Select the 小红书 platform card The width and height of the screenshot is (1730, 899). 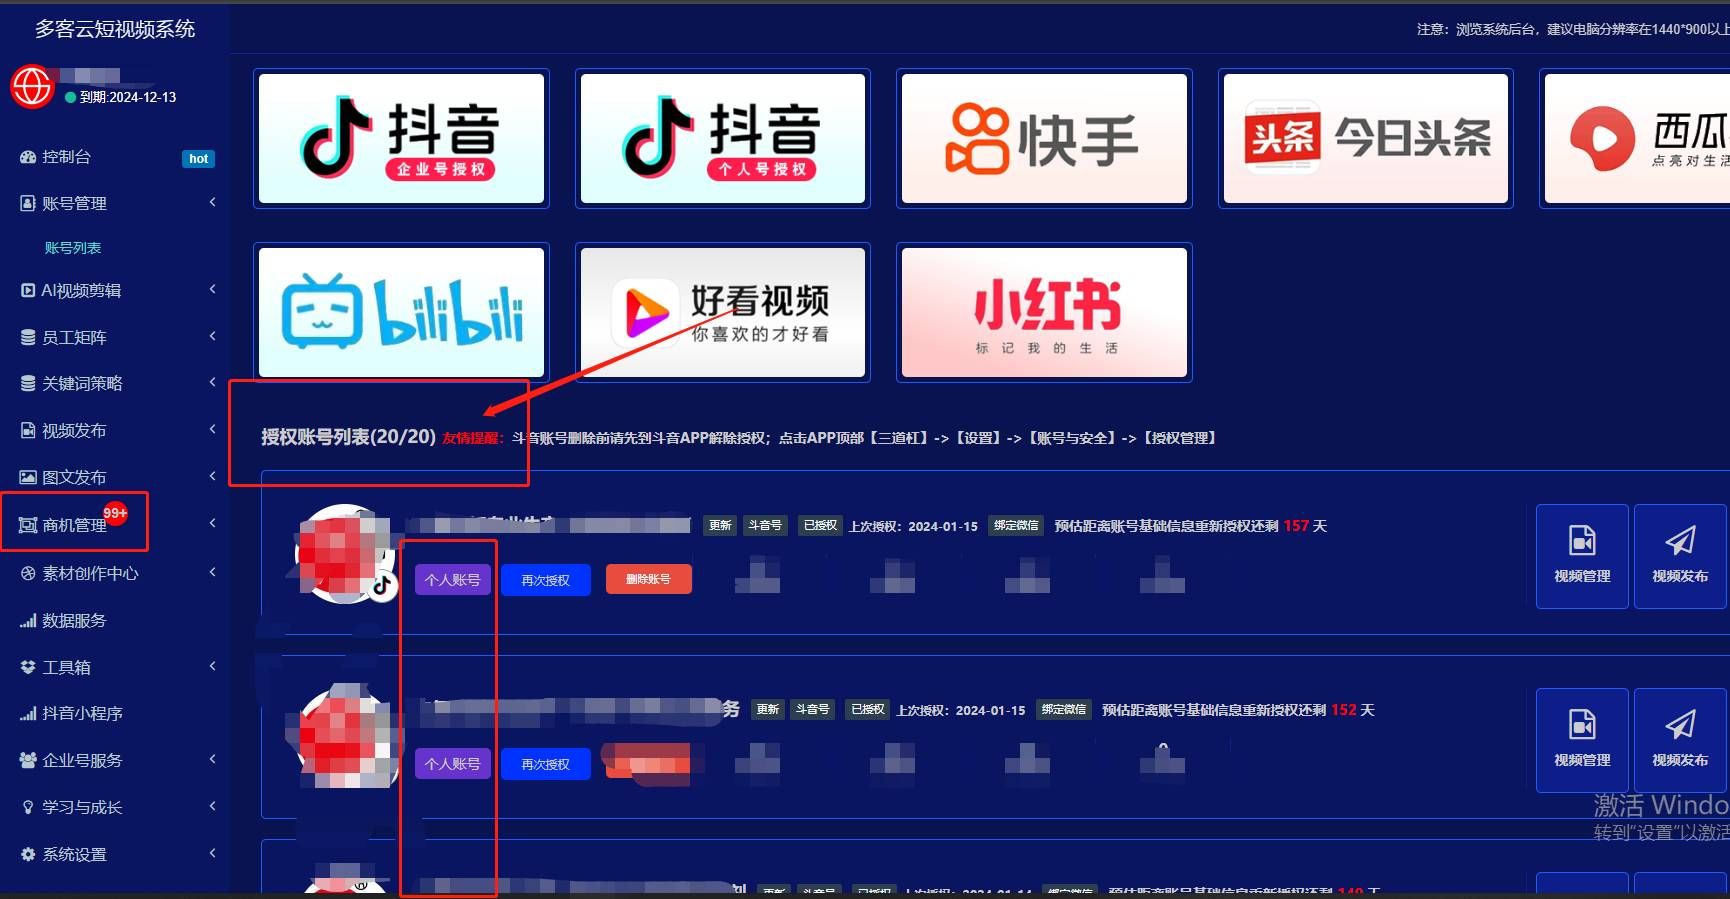pyautogui.click(x=1044, y=312)
